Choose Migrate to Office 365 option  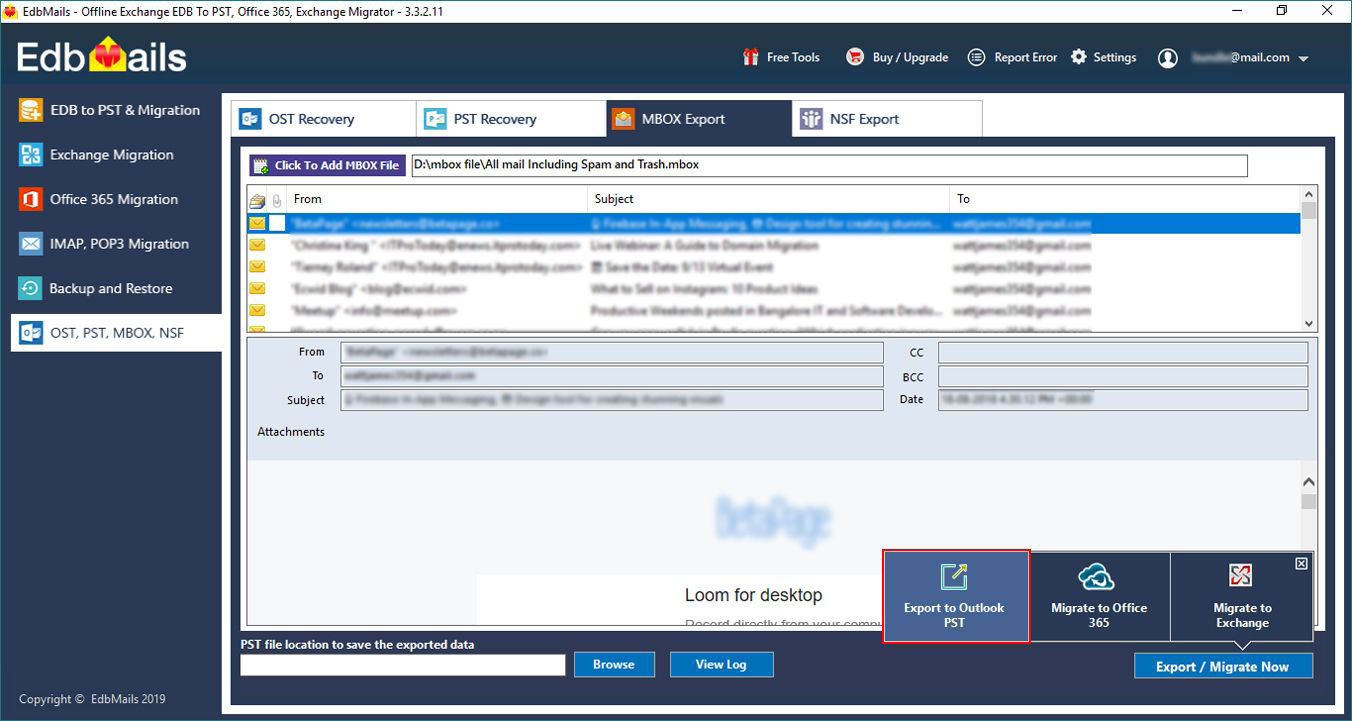point(1099,596)
